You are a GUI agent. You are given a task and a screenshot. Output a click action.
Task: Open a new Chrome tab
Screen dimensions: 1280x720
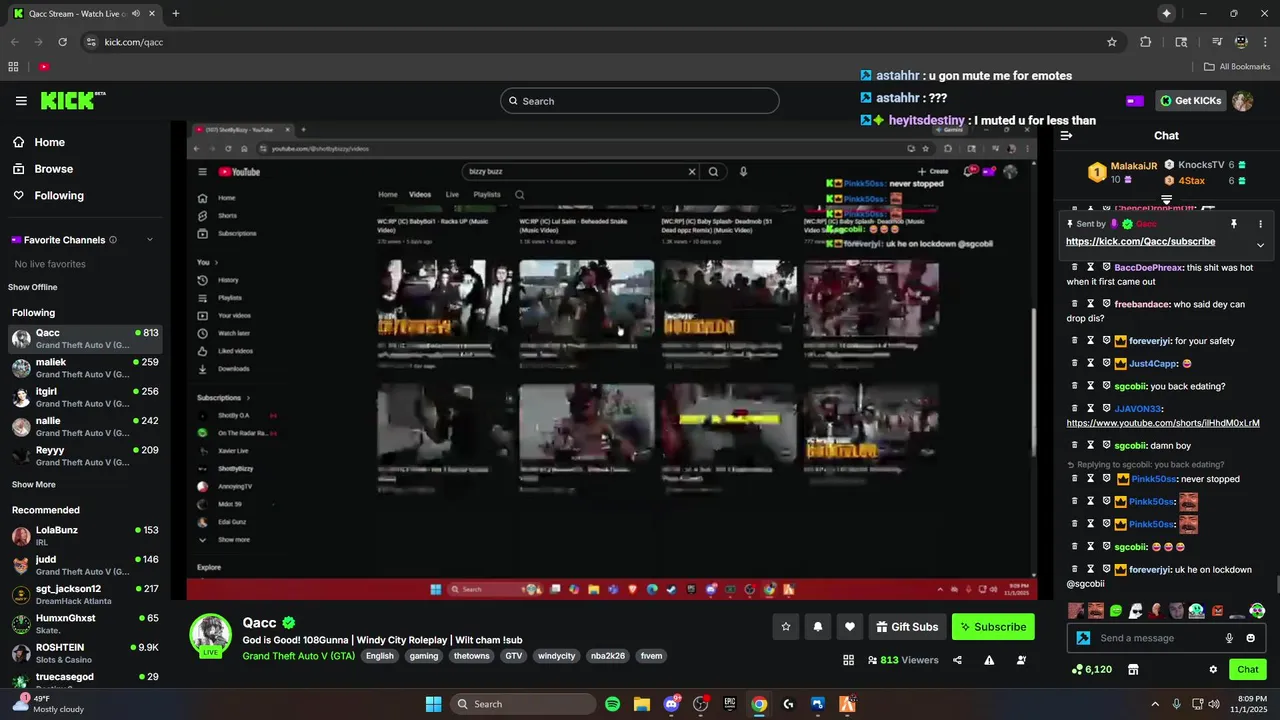pyautogui.click(x=176, y=13)
